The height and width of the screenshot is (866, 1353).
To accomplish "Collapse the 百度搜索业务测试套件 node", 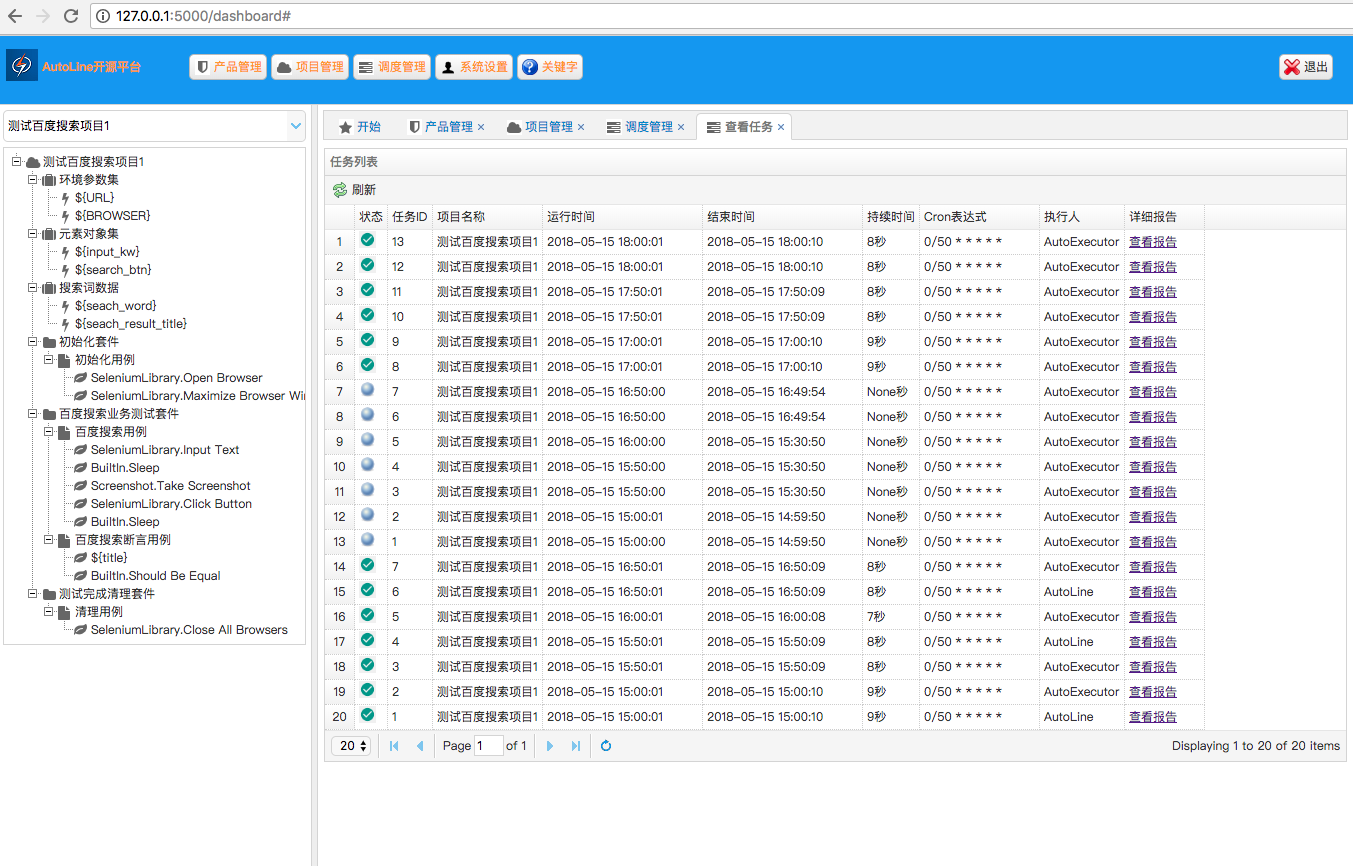I will [x=33, y=414].
